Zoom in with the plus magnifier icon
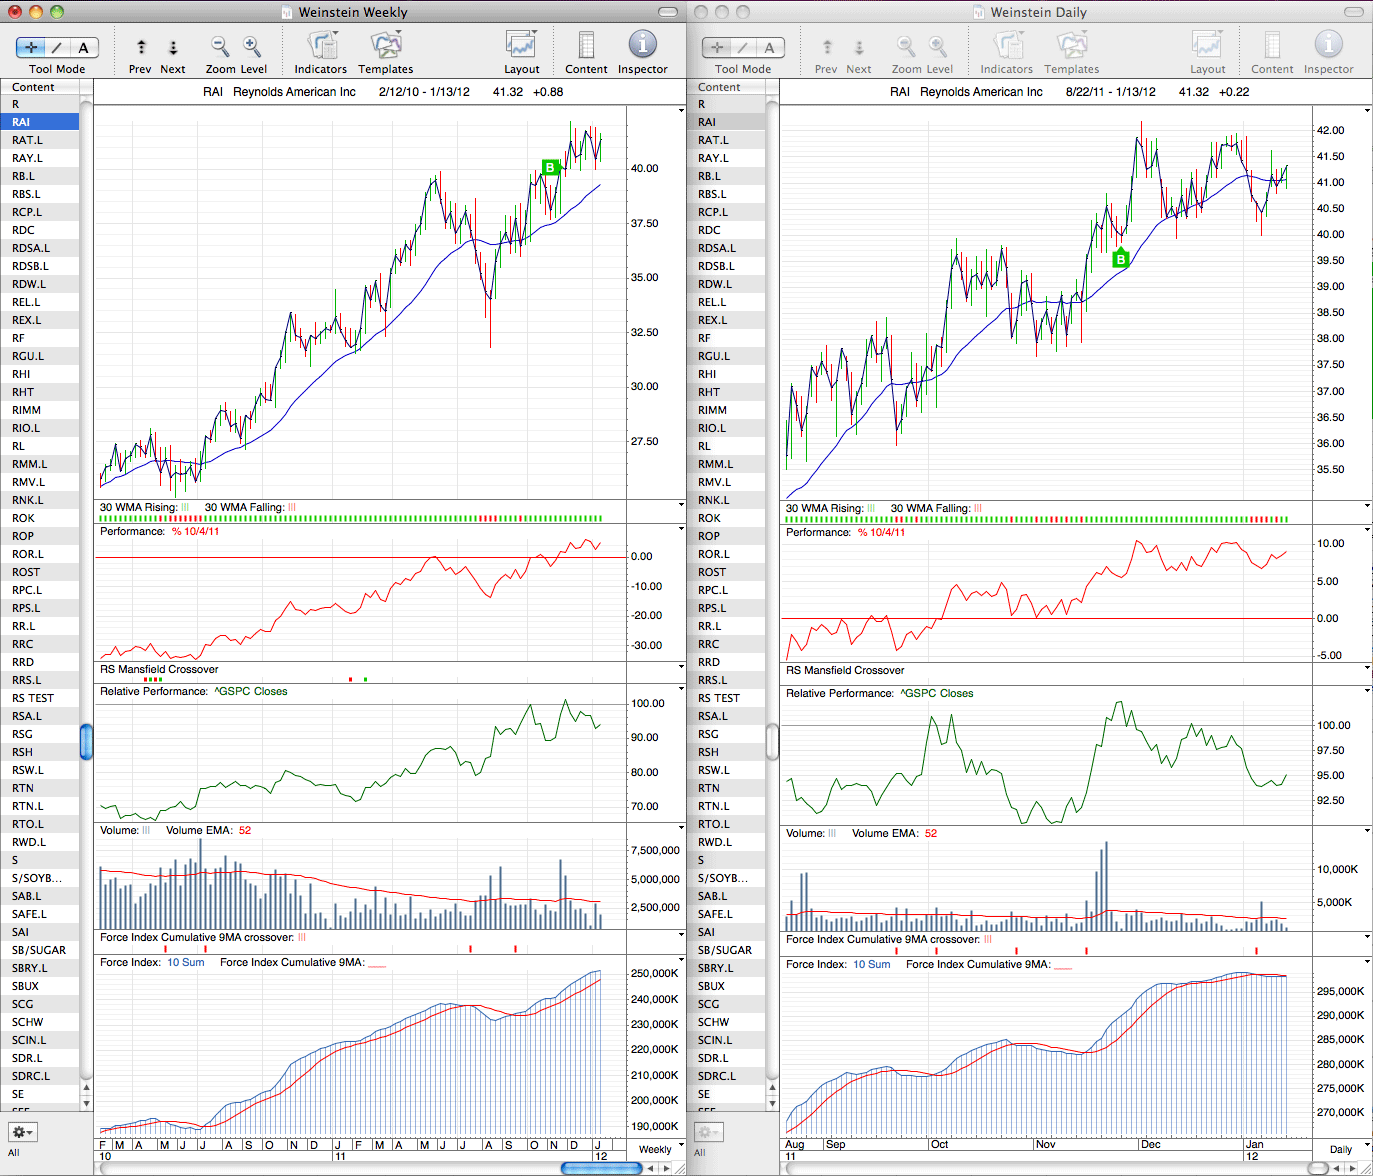 [252, 46]
